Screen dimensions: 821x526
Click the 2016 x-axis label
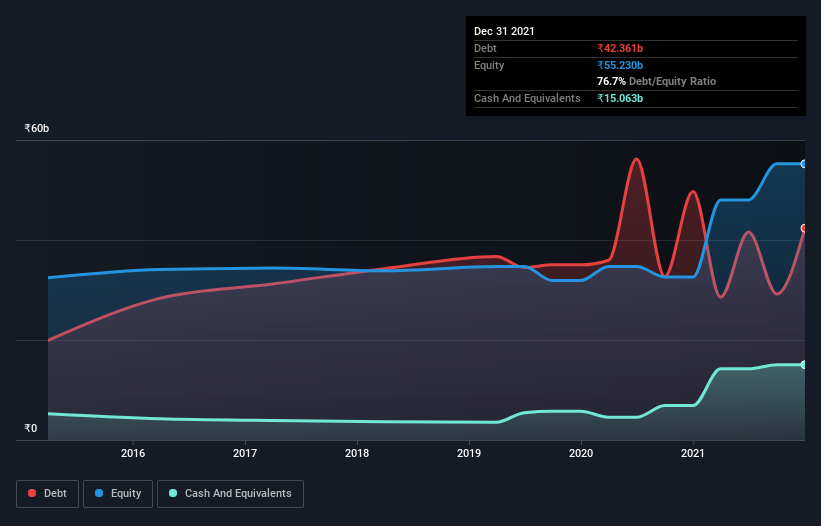[x=133, y=453]
